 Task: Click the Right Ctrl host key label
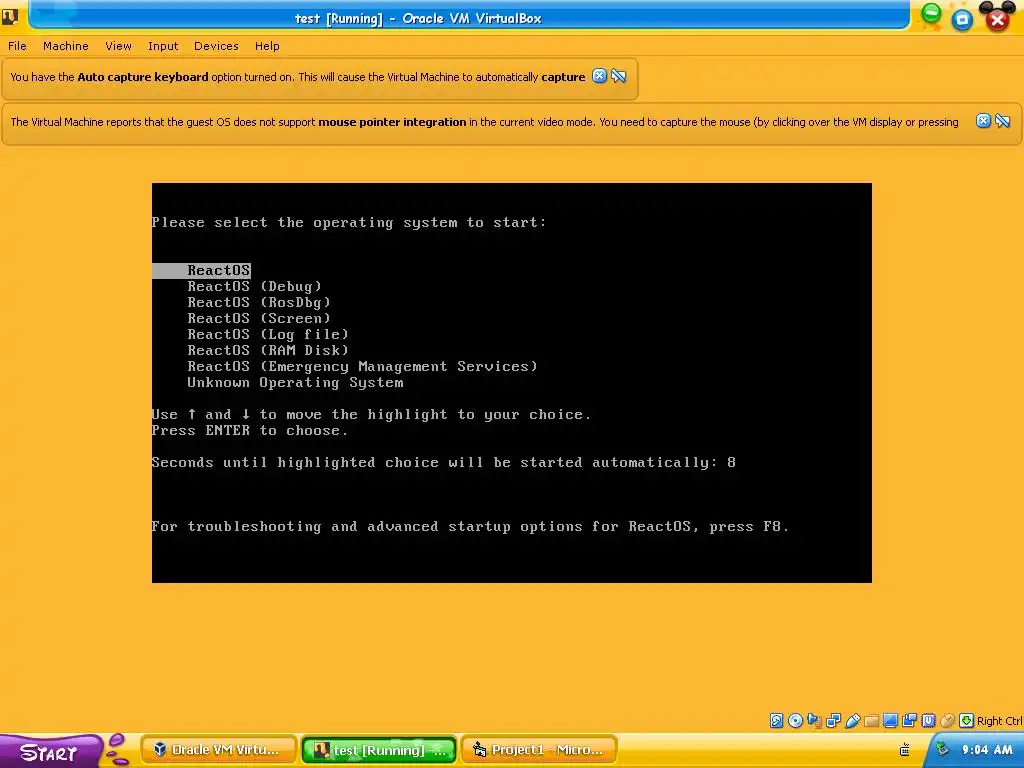tap(999, 721)
